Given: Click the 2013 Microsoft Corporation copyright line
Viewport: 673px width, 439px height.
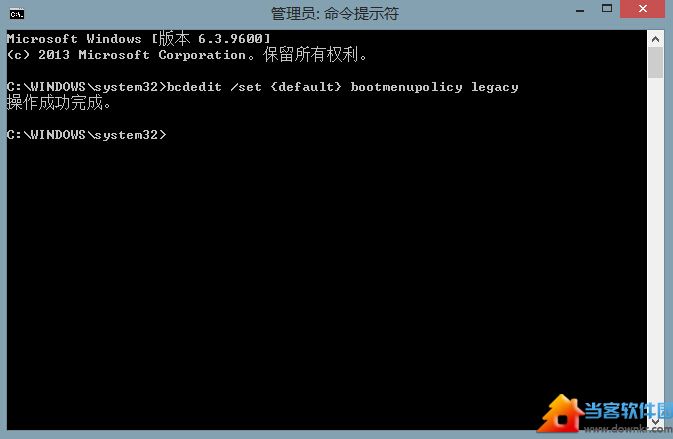Looking at the screenshot, I should pyautogui.click(x=187, y=55).
